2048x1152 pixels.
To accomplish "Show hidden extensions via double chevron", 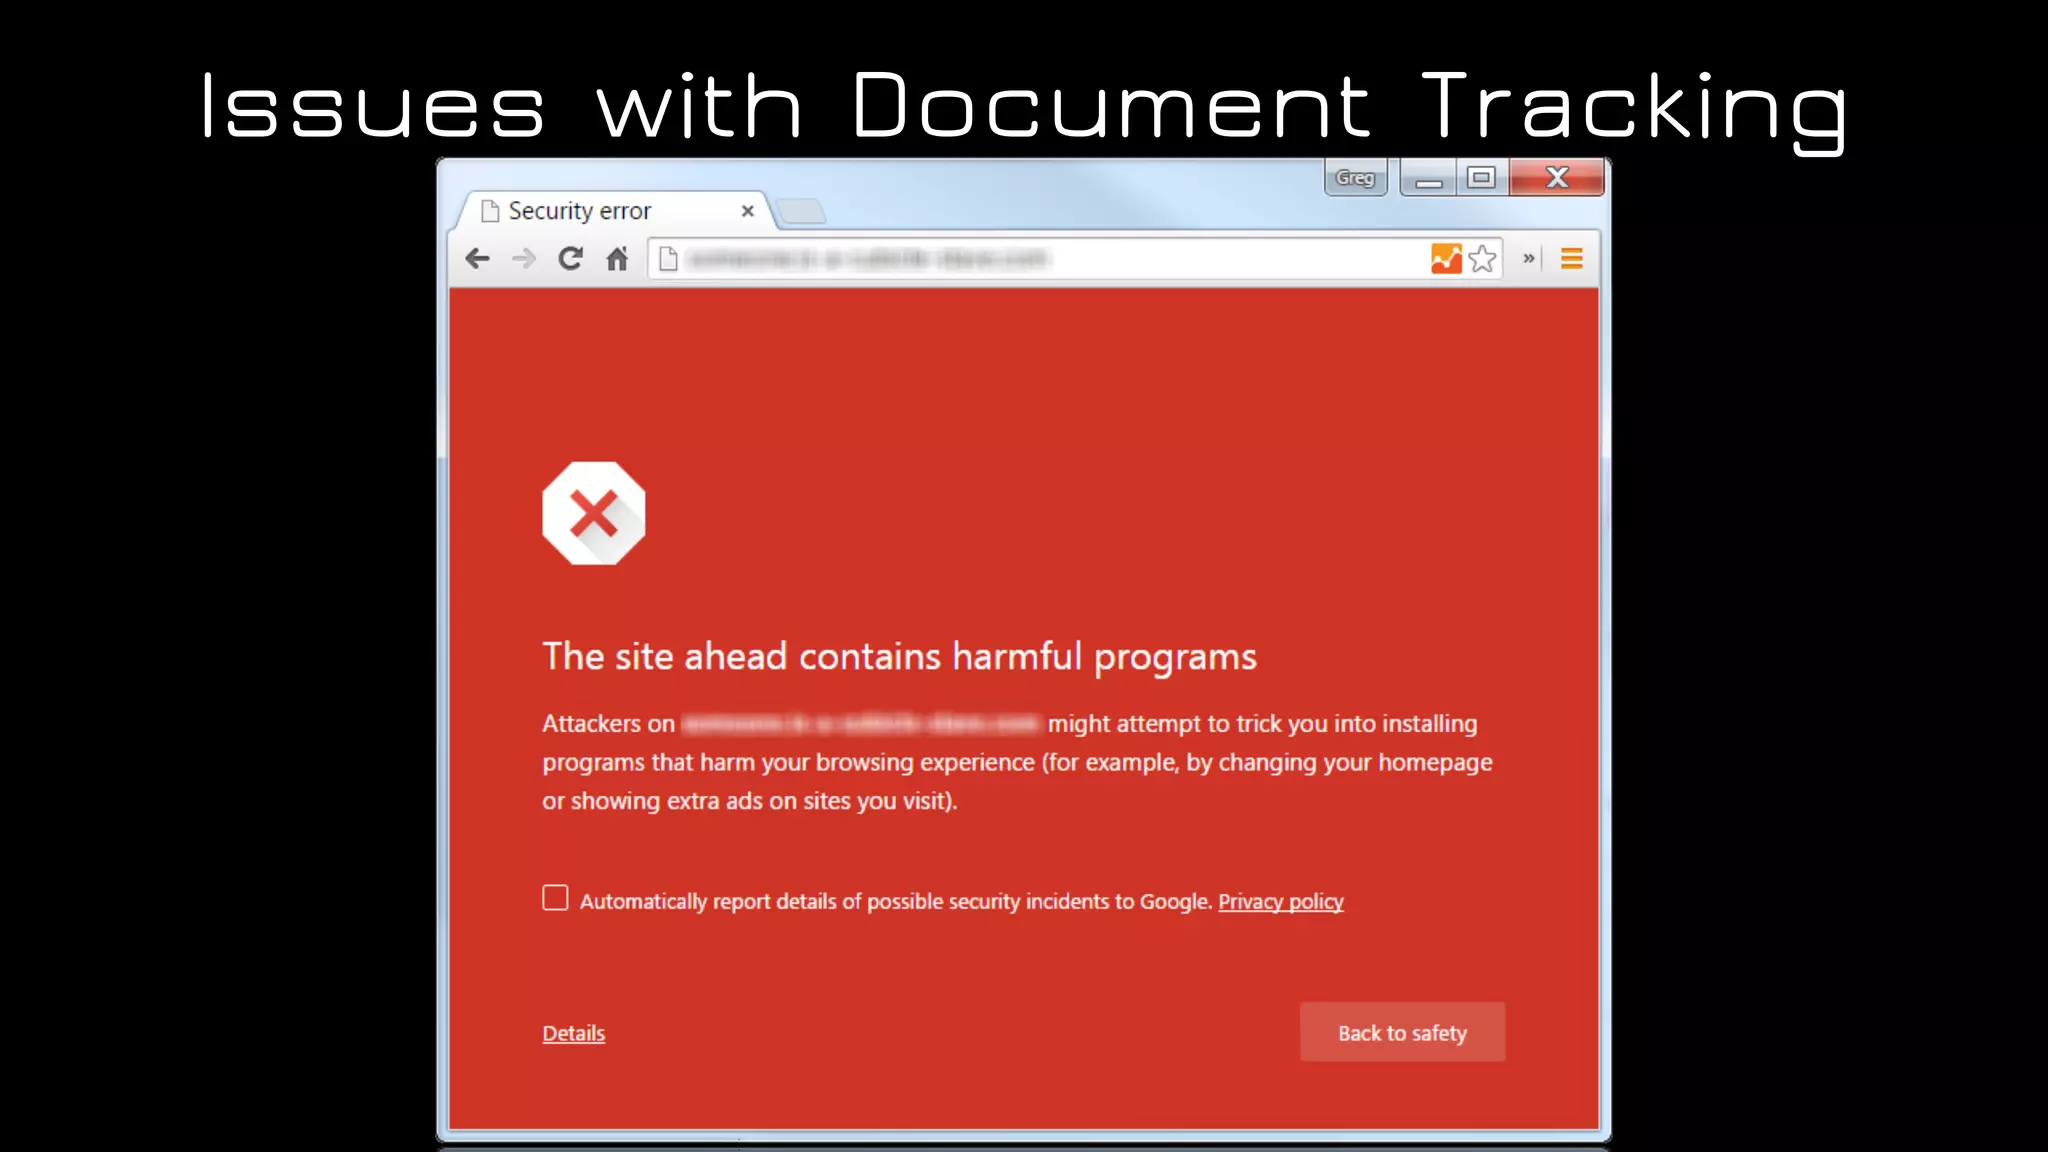I will (x=1528, y=258).
